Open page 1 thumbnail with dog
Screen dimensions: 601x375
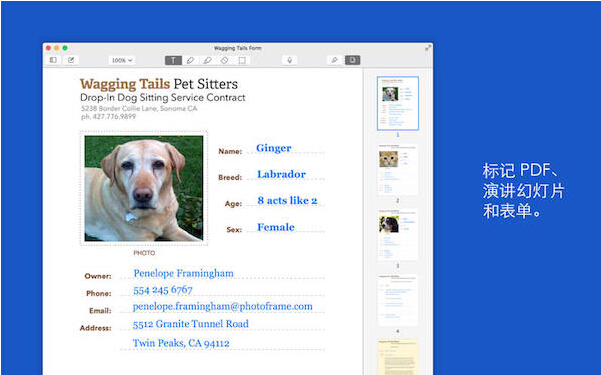[x=398, y=103]
